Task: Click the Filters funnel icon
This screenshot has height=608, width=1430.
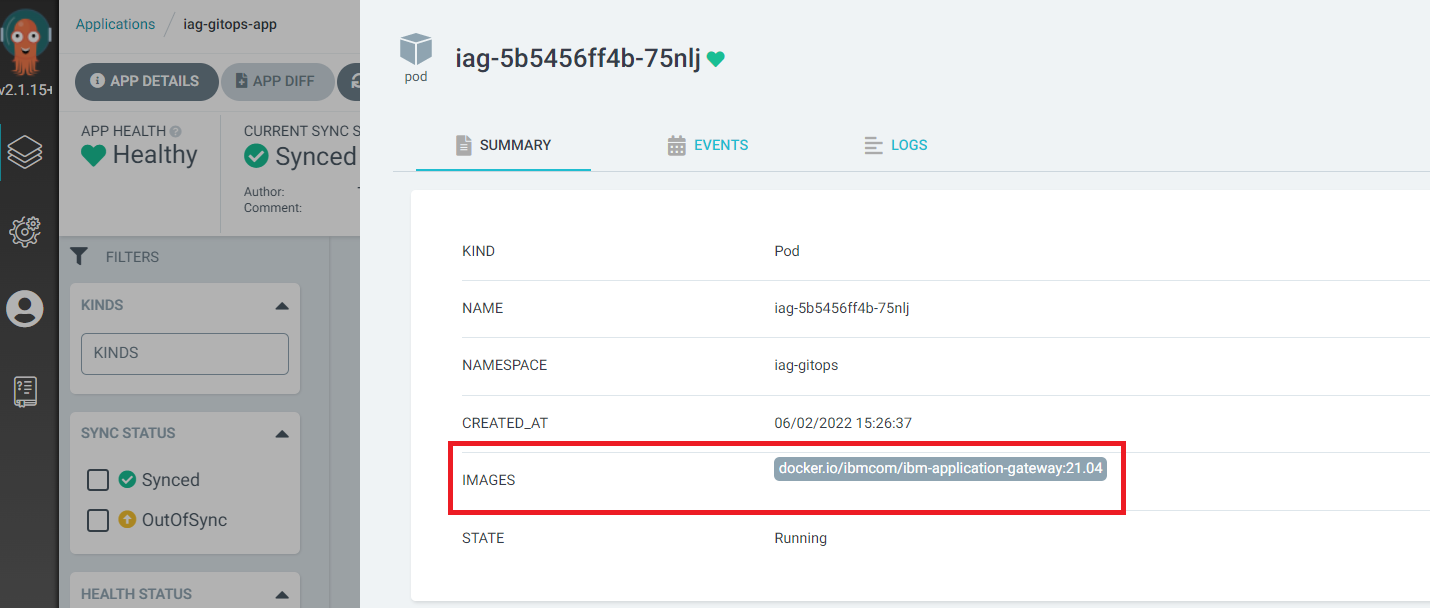Action: (x=79, y=257)
